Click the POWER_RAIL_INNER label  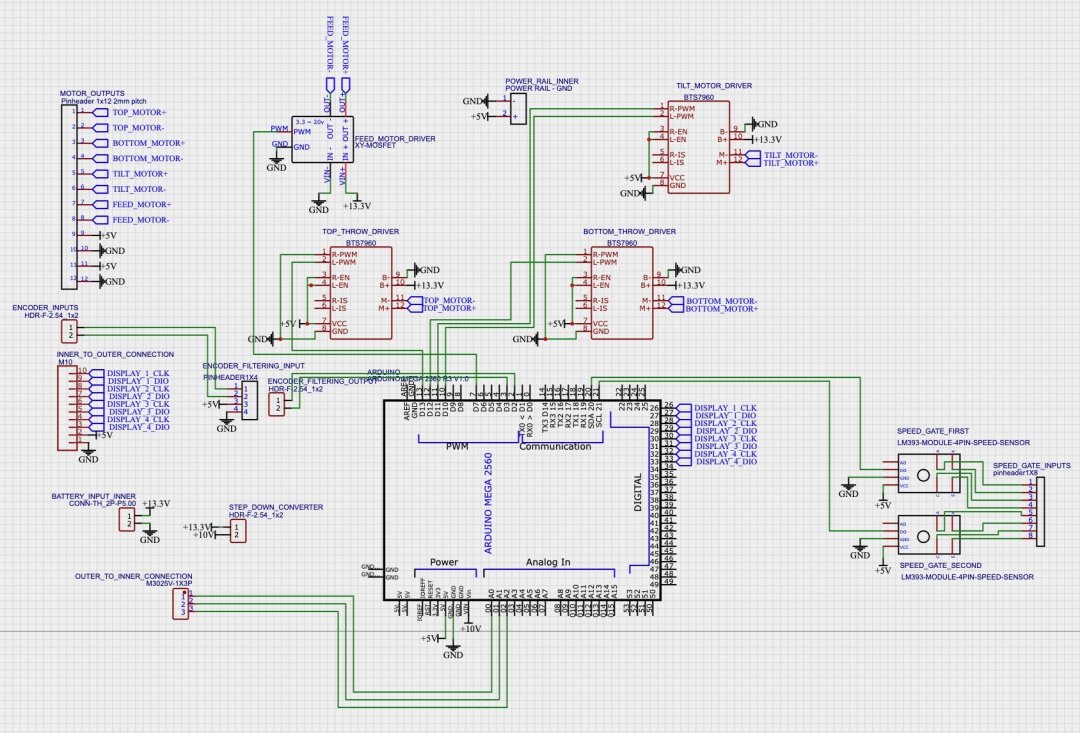pos(542,81)
